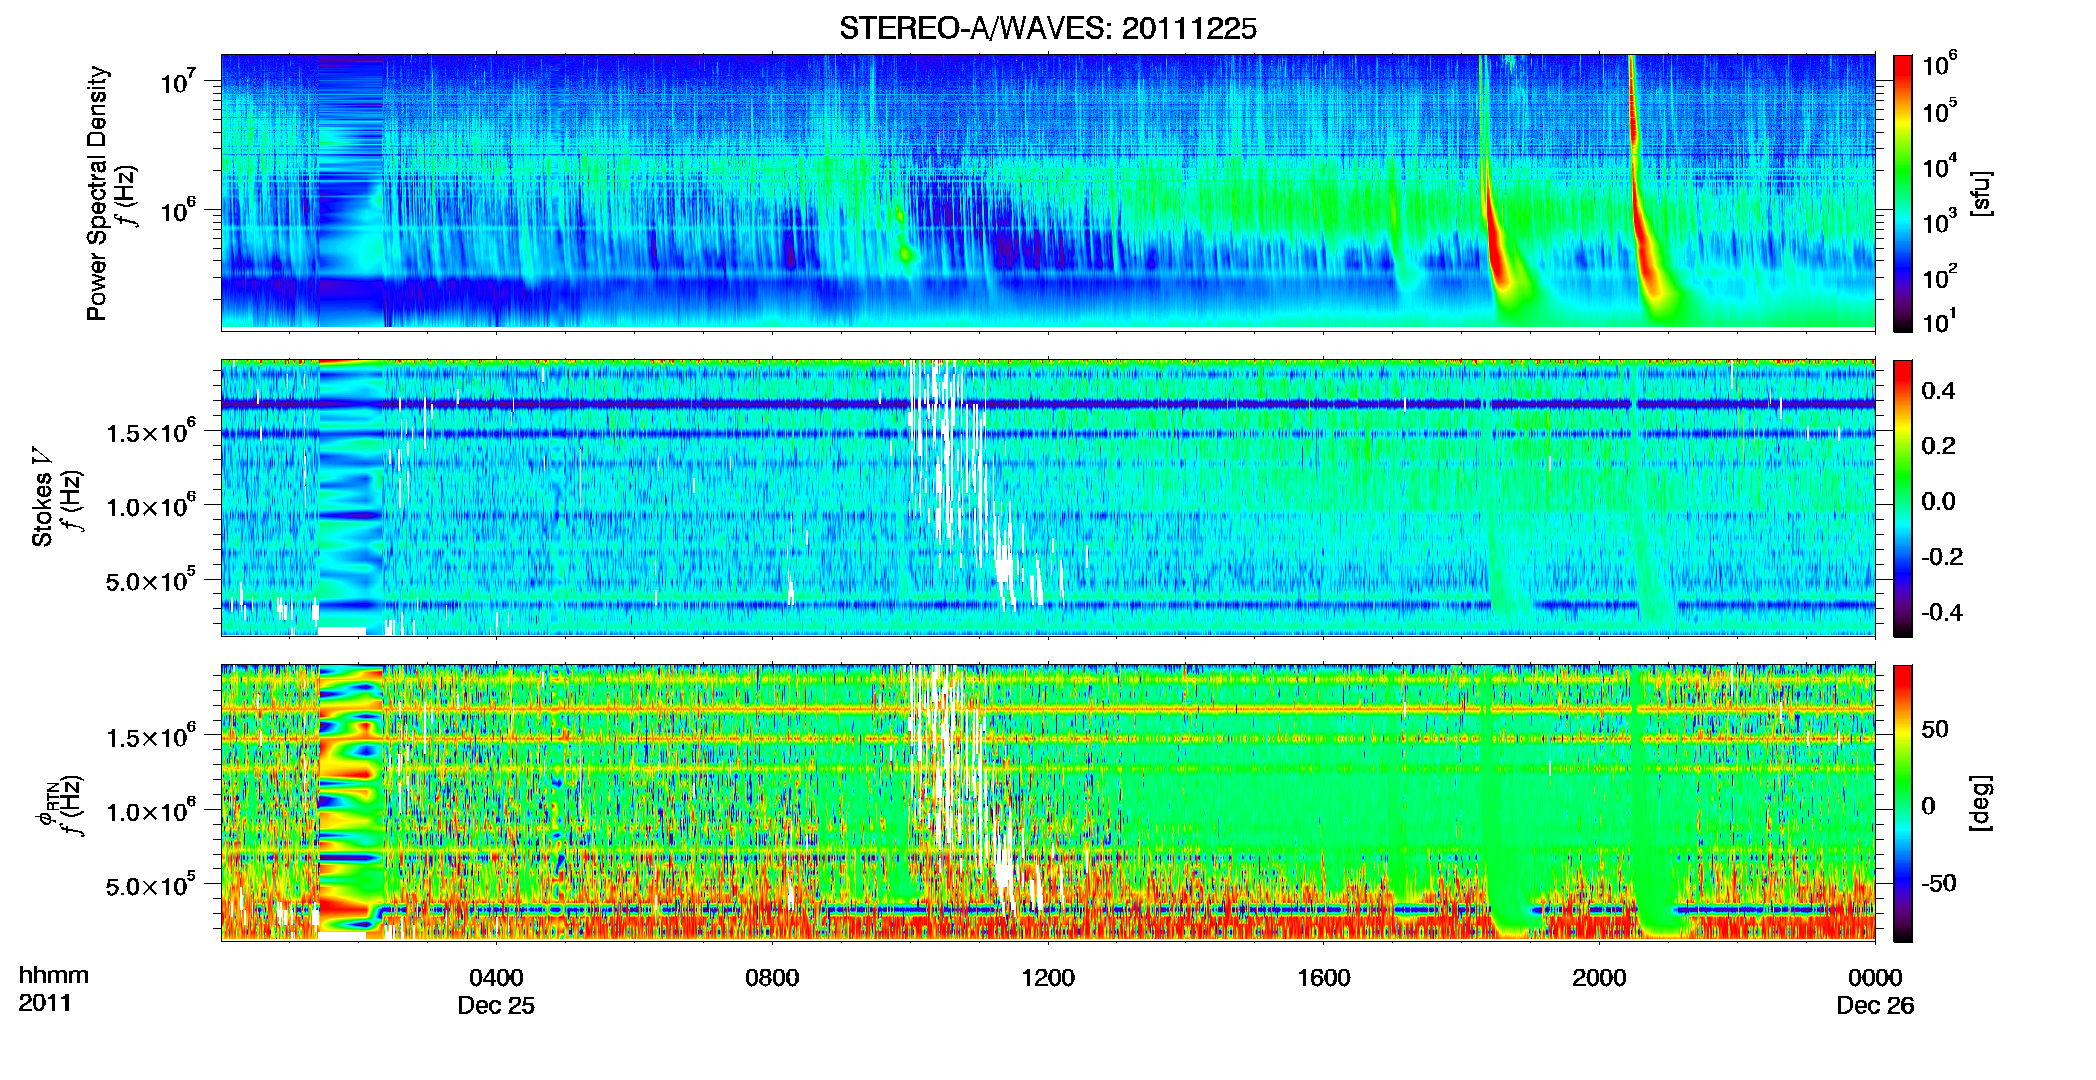This screenshot has height=1080, width=2096.
Task: Click the 0400 time tick label
Action: coord(496,978)
